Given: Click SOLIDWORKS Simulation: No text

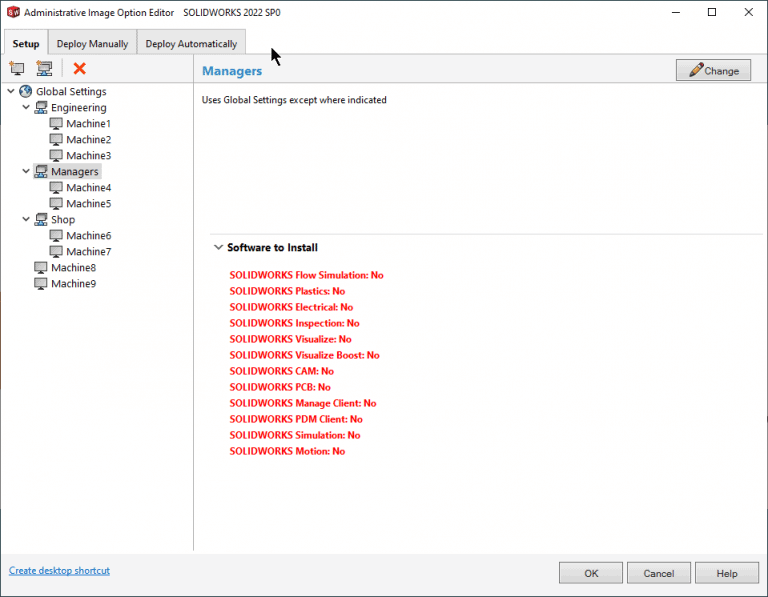Looking at the screenshot, I should 295,435.
